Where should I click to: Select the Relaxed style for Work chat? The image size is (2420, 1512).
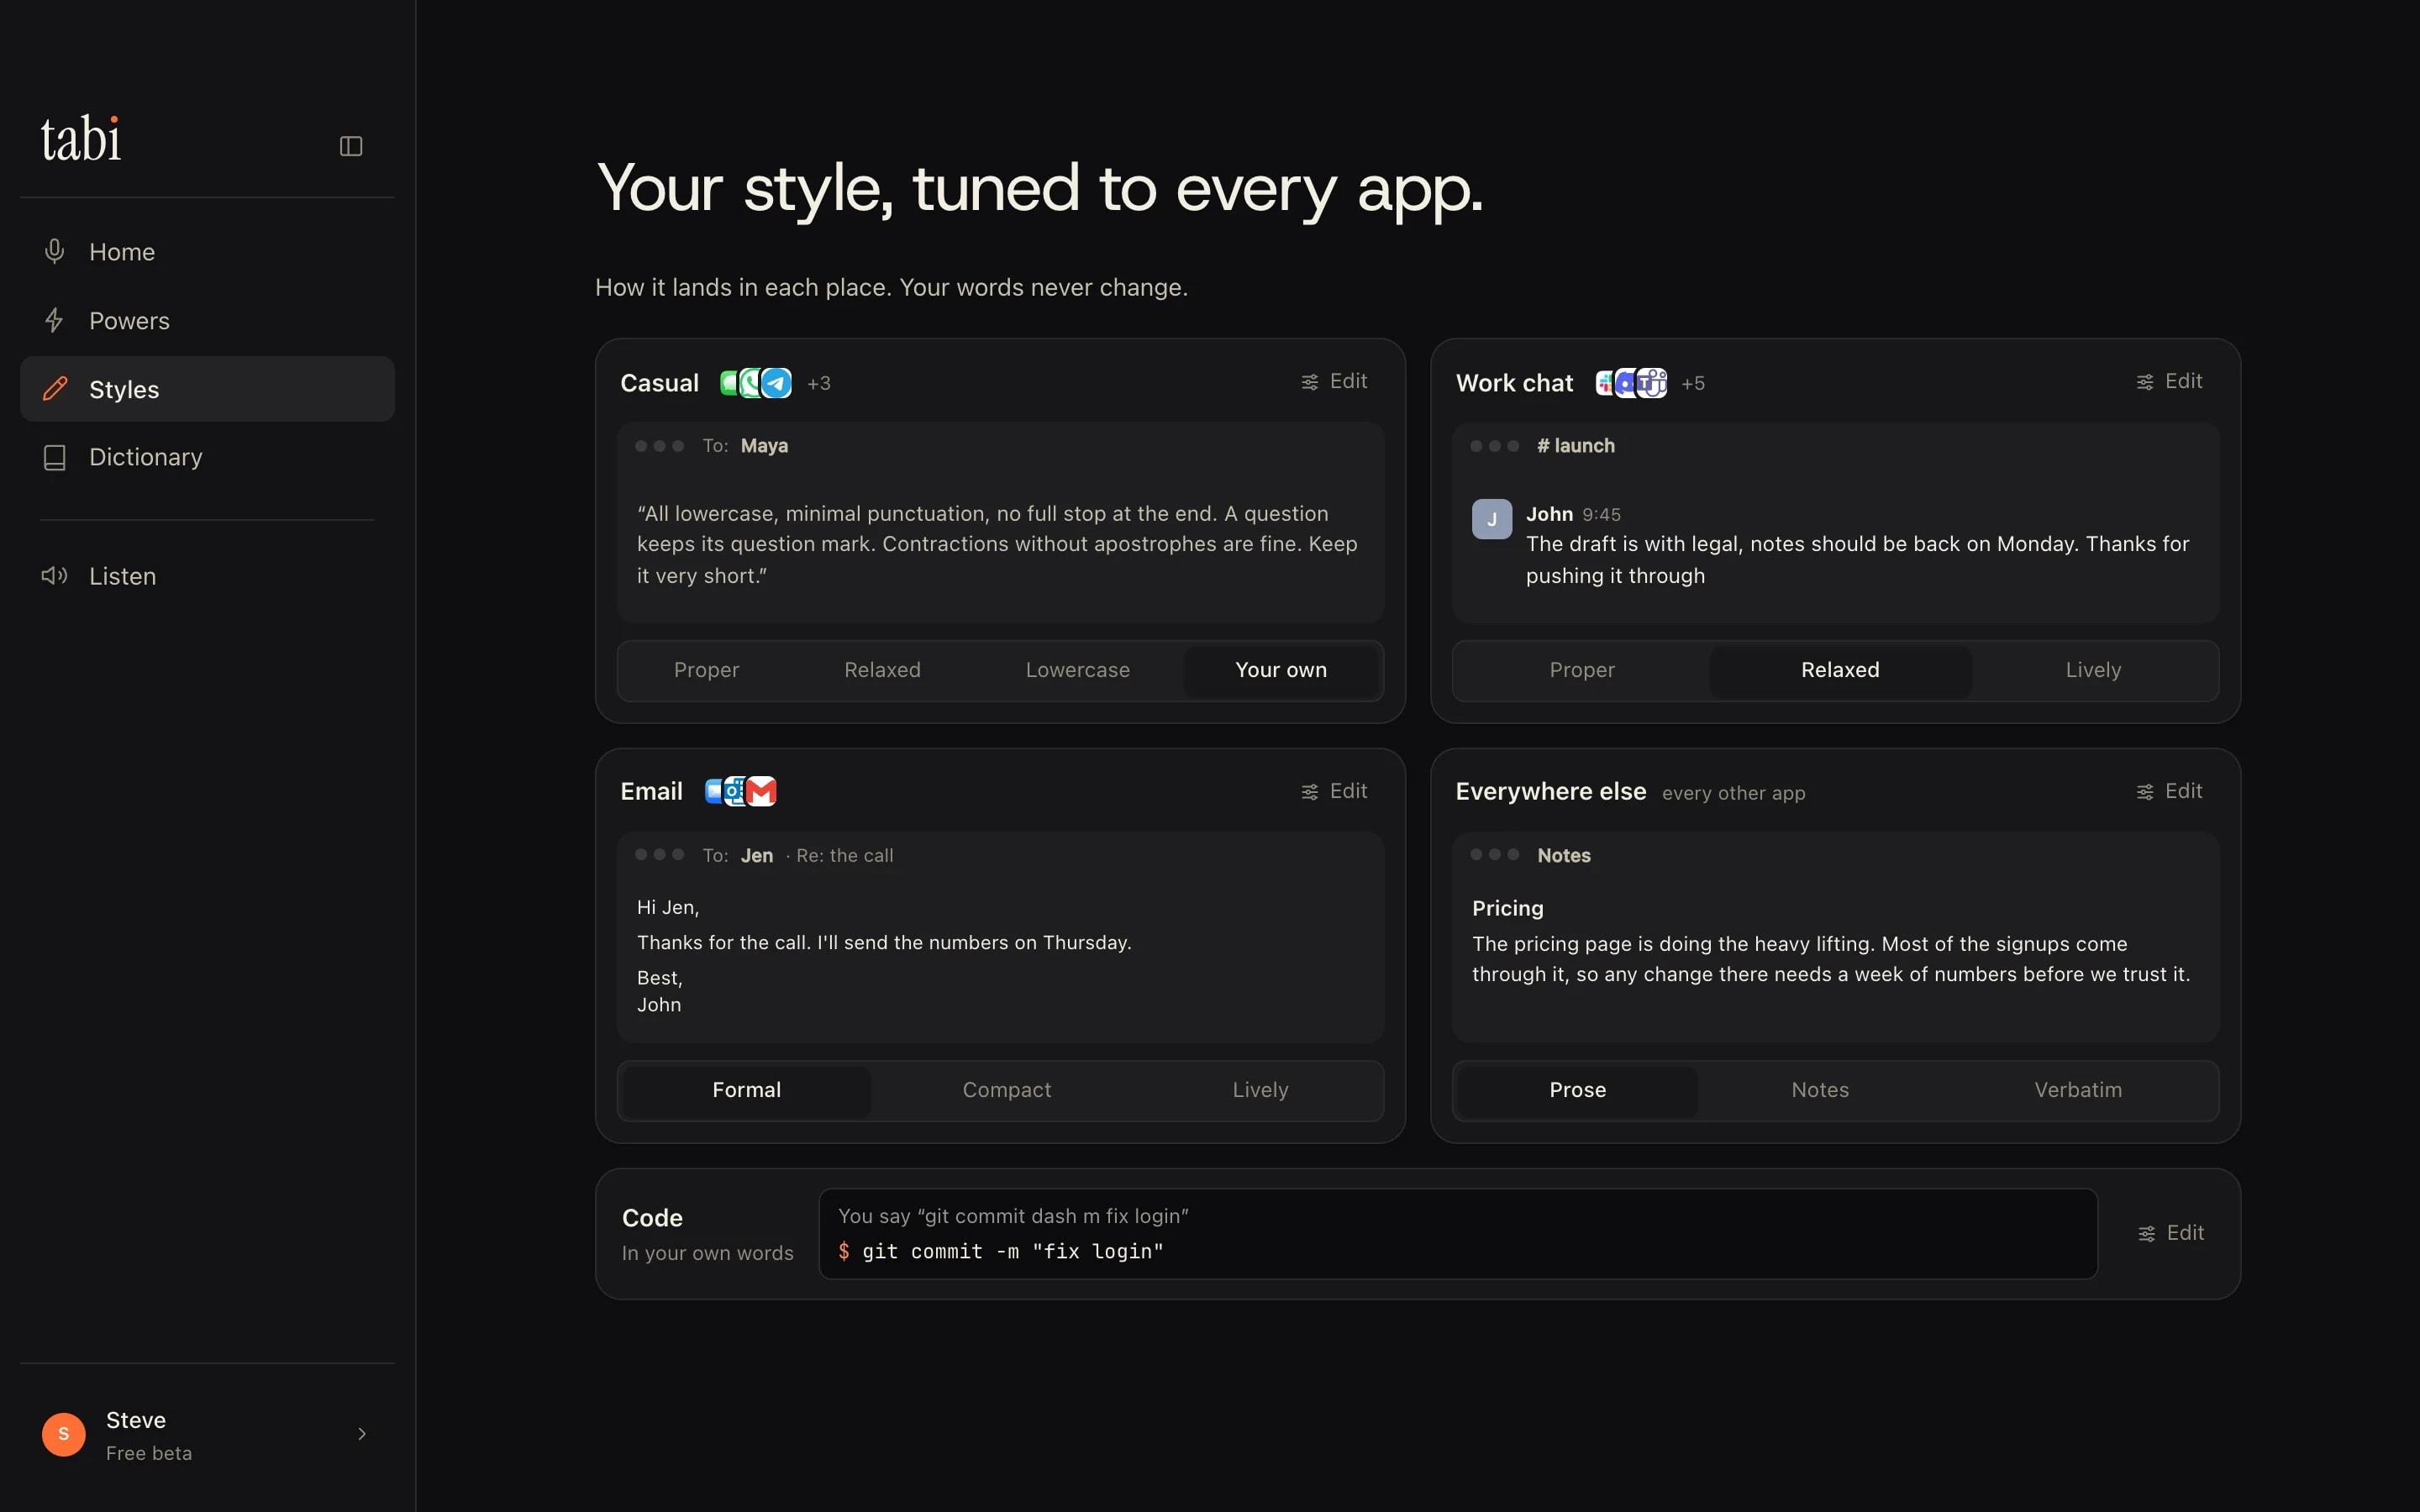tap(1840, 670)
